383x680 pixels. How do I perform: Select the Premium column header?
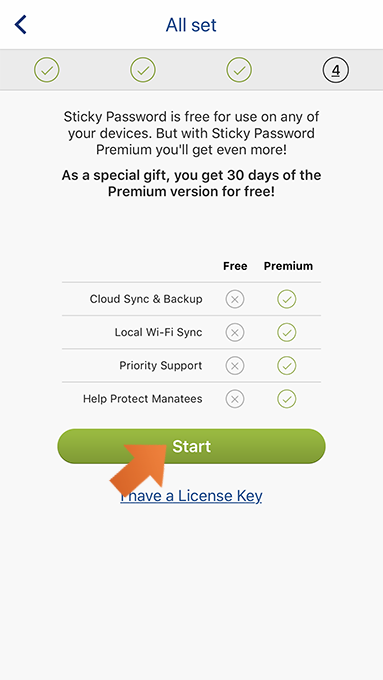coord(288,266)
